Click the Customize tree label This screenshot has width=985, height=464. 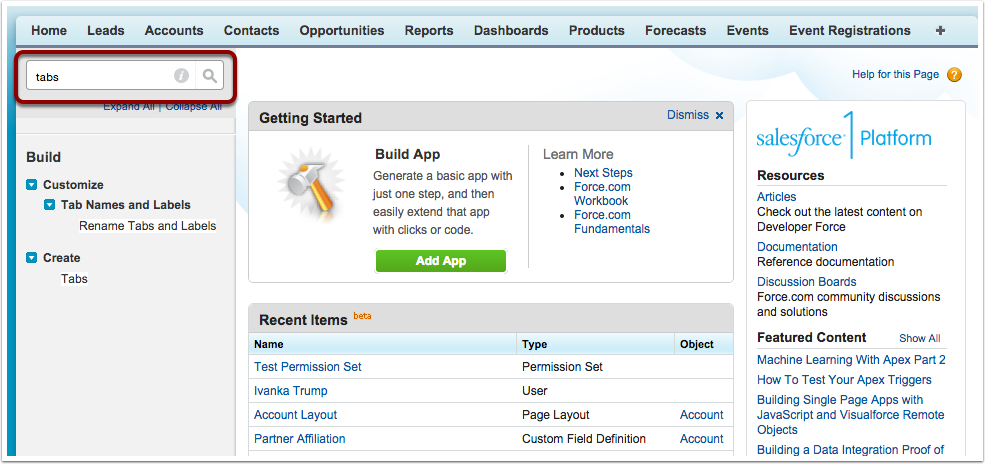(73, 185)
